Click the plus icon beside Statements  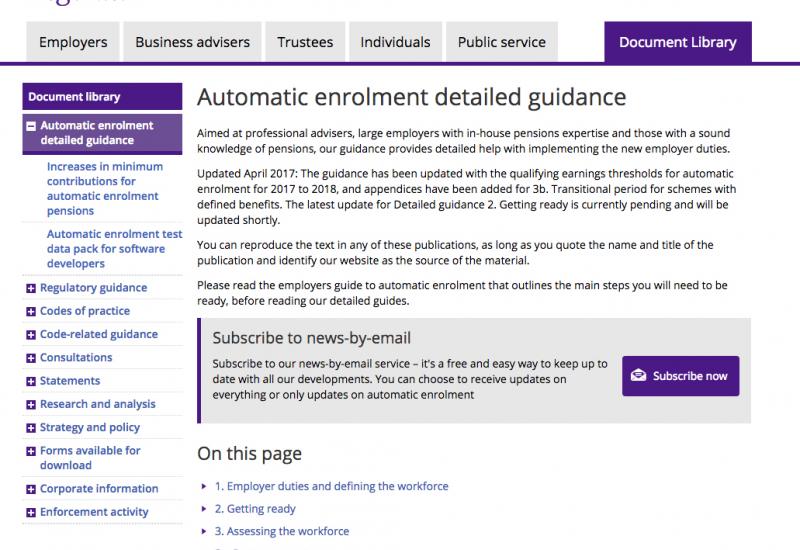point(31,382)
